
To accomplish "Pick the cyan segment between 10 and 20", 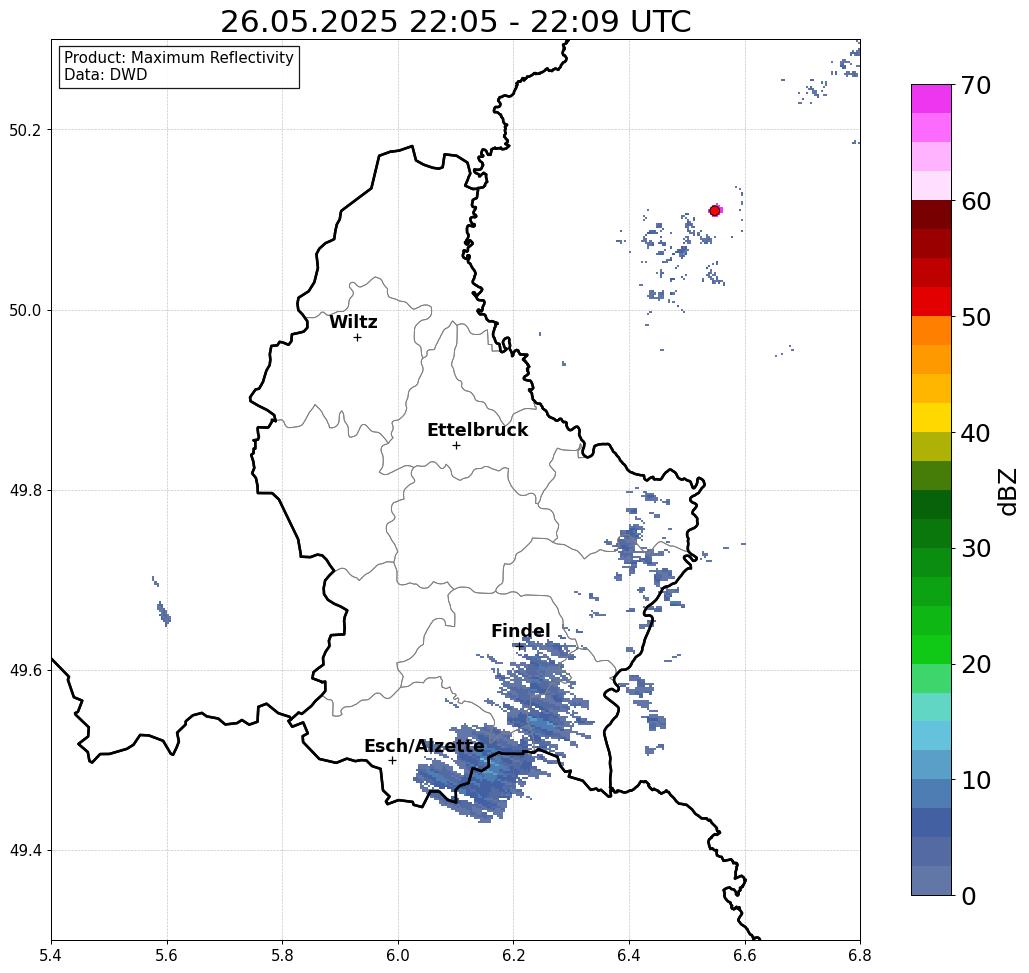I will pos(931,736).
